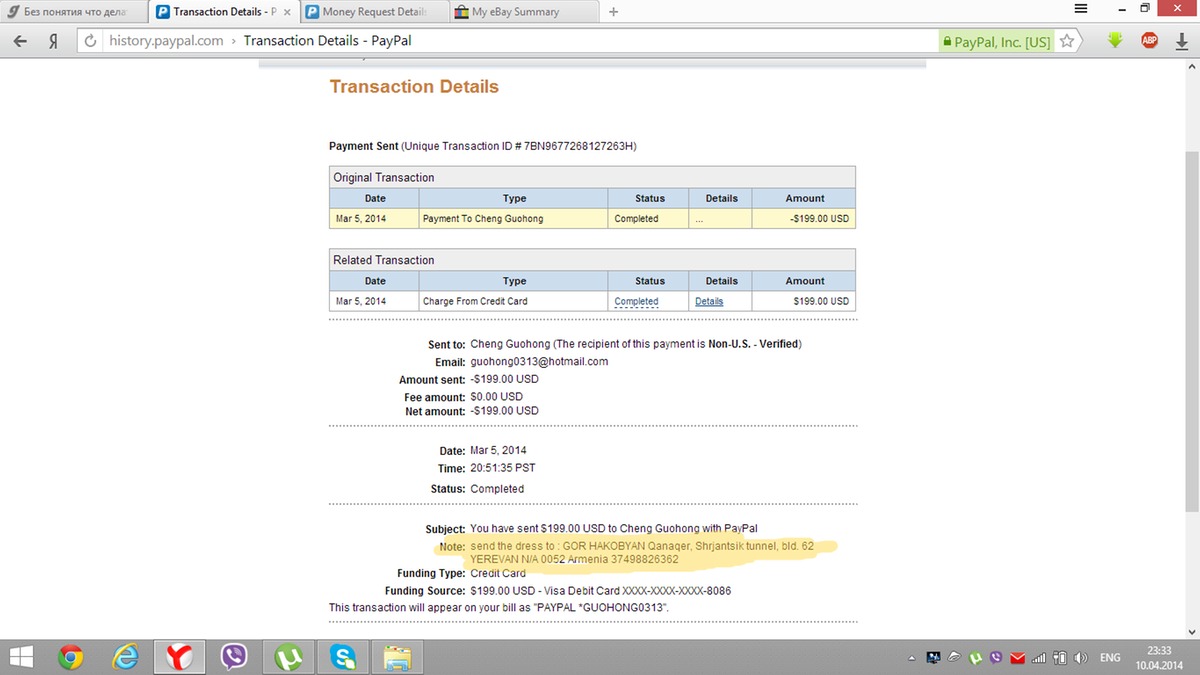Open the Completed link for credit card charge
Image resolution: width=1200 pixels, height=675 pixels.
point(636,301)
